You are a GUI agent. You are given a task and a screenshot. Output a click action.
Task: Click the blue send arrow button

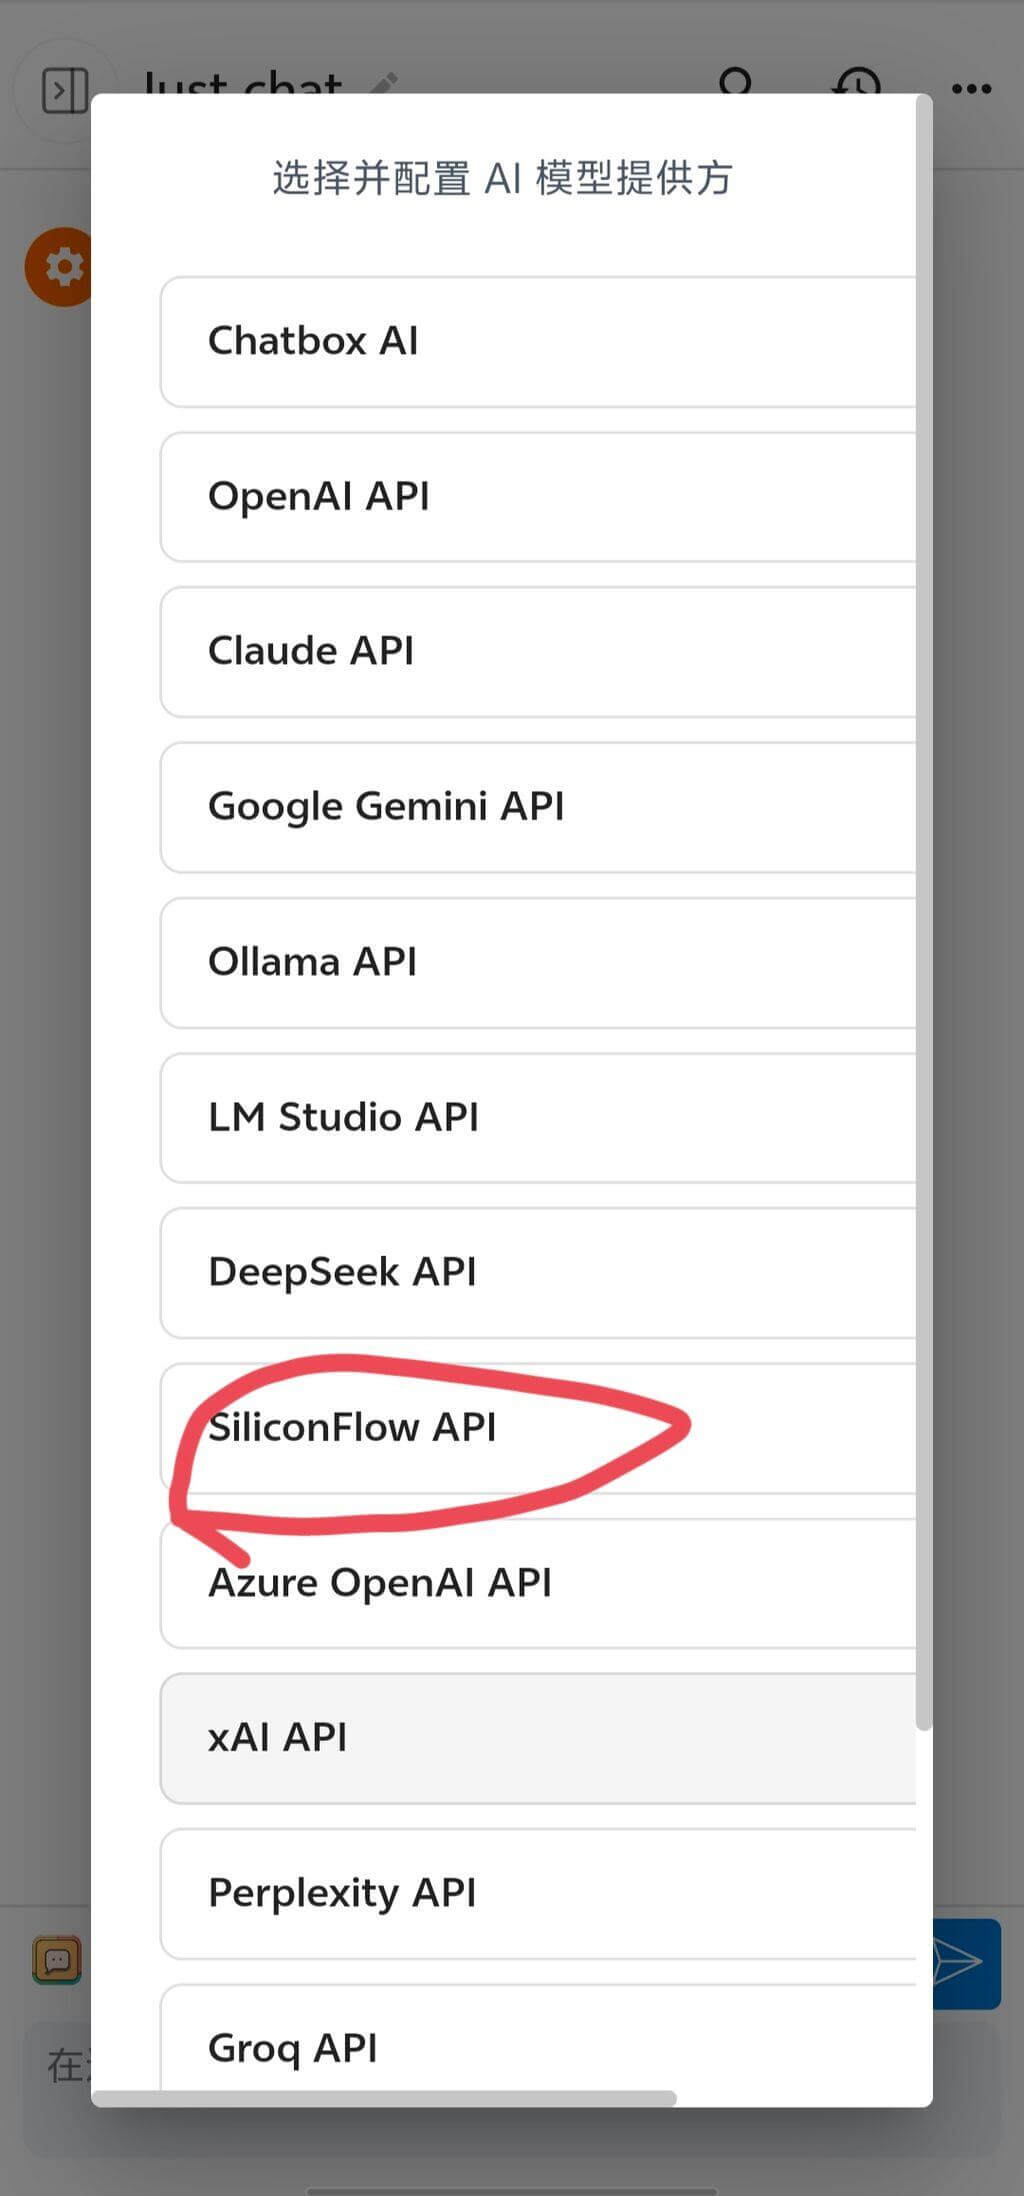pos(967,1963)
